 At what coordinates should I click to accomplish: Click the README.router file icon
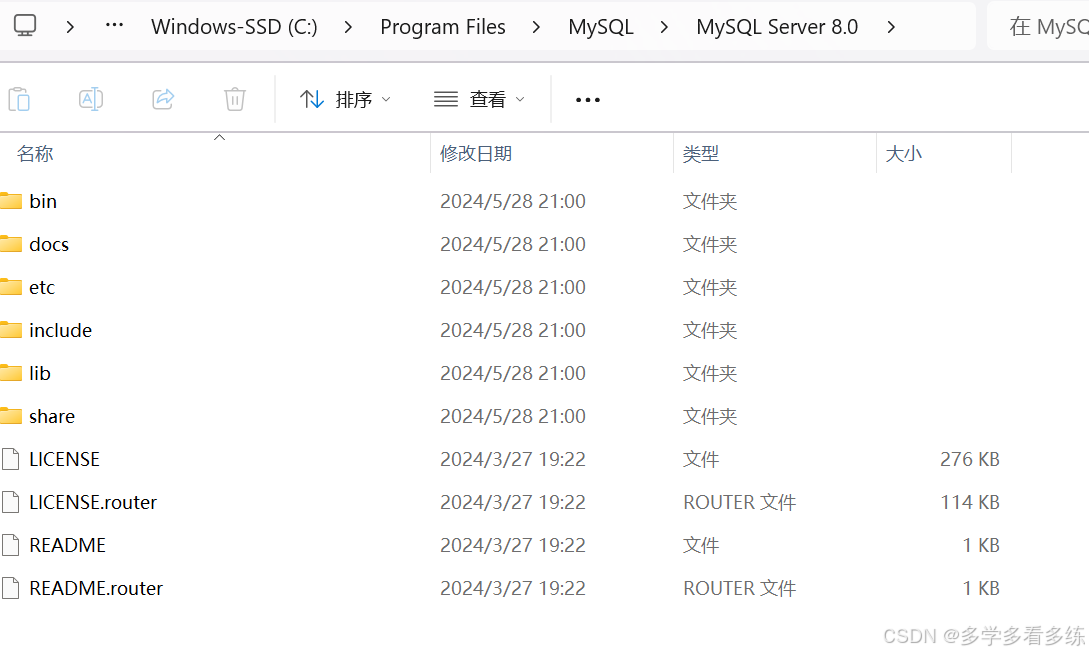point(11,588)
